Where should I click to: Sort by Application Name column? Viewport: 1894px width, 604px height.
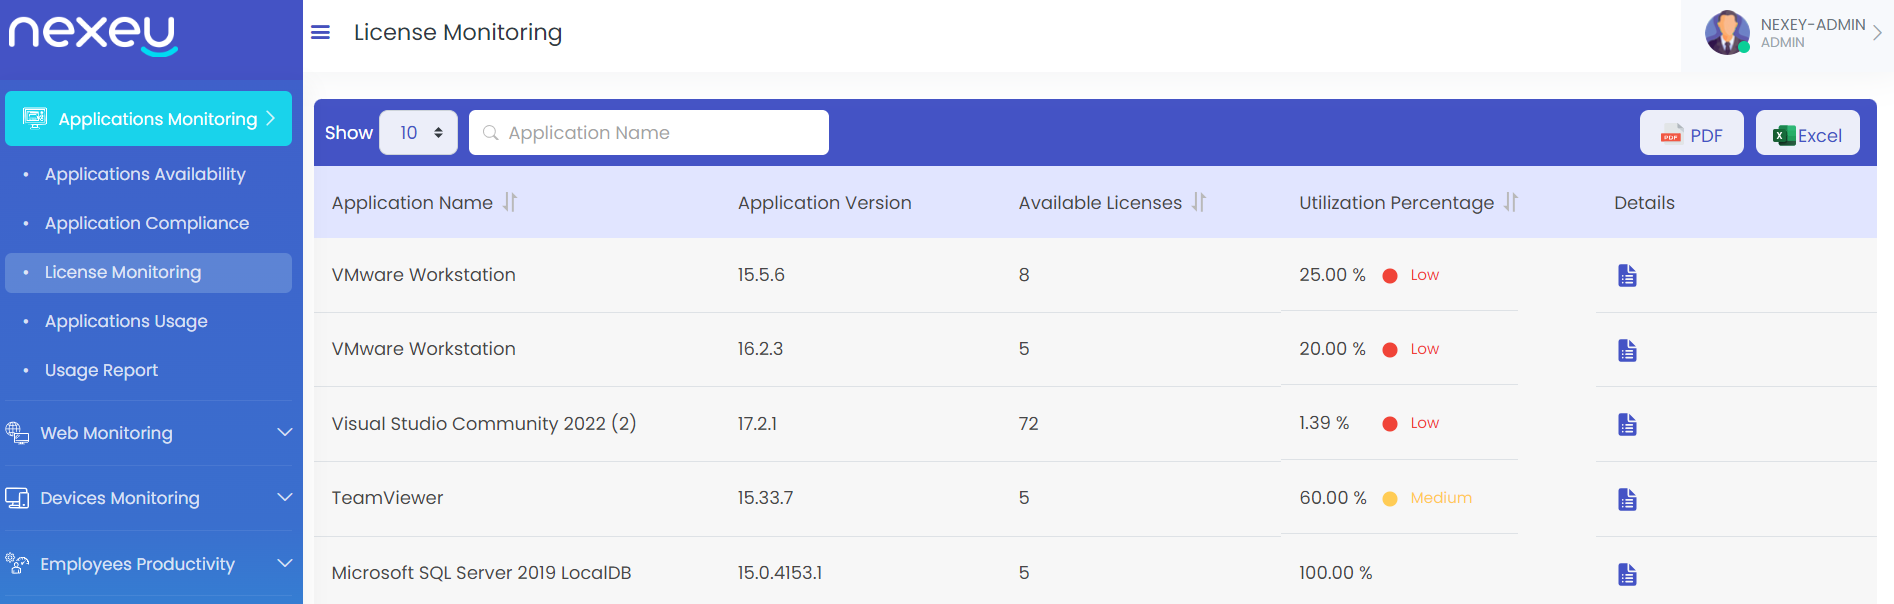[510, 203]
